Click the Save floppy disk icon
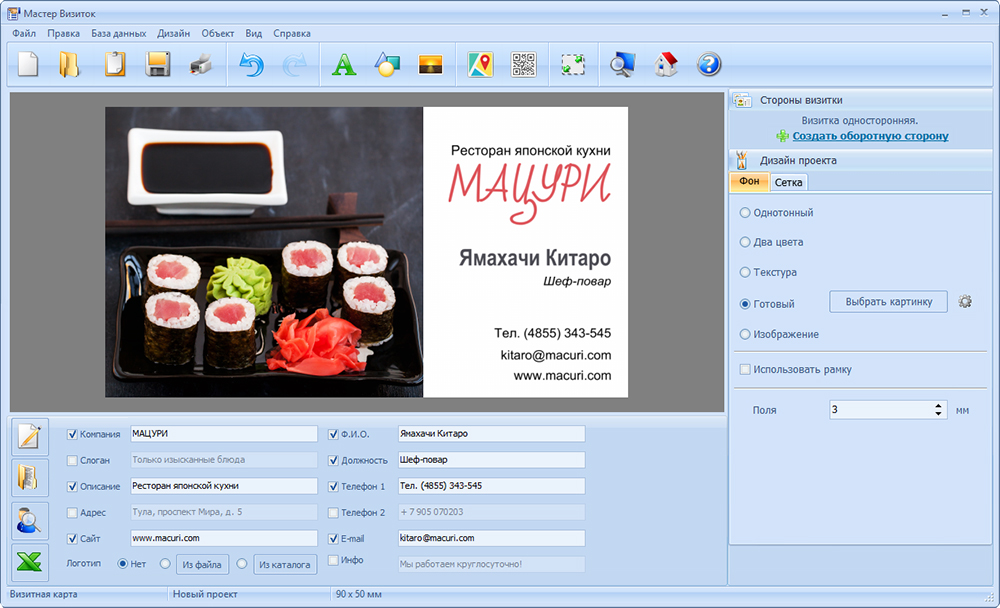The width and height of the screenshot is (1000, 608). pos(157,65)
